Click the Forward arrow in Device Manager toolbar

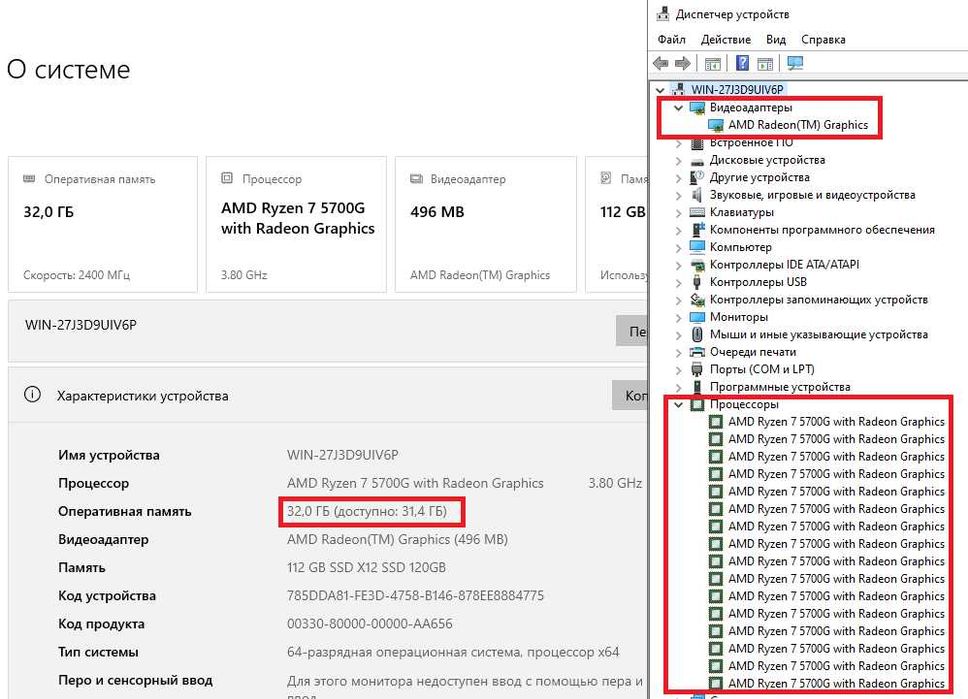coord(682,63)
